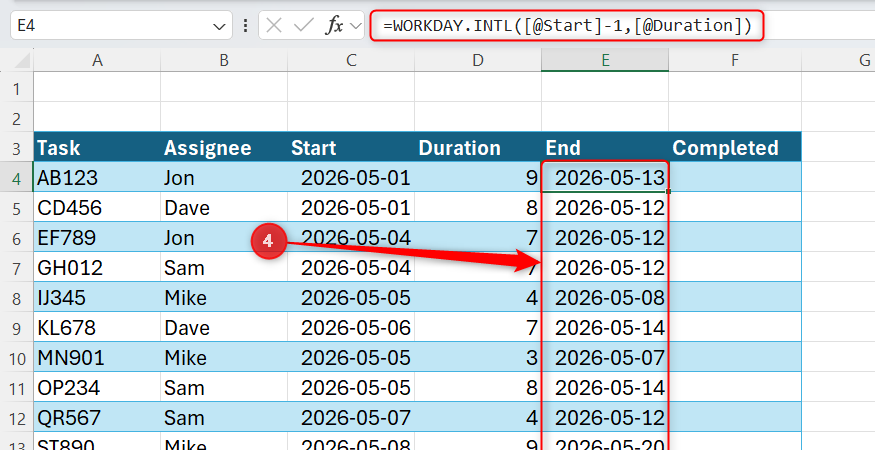Viewport: 875px width, 450px height.
Task: Click the Assignee header cell
Action: coord(224,147)
